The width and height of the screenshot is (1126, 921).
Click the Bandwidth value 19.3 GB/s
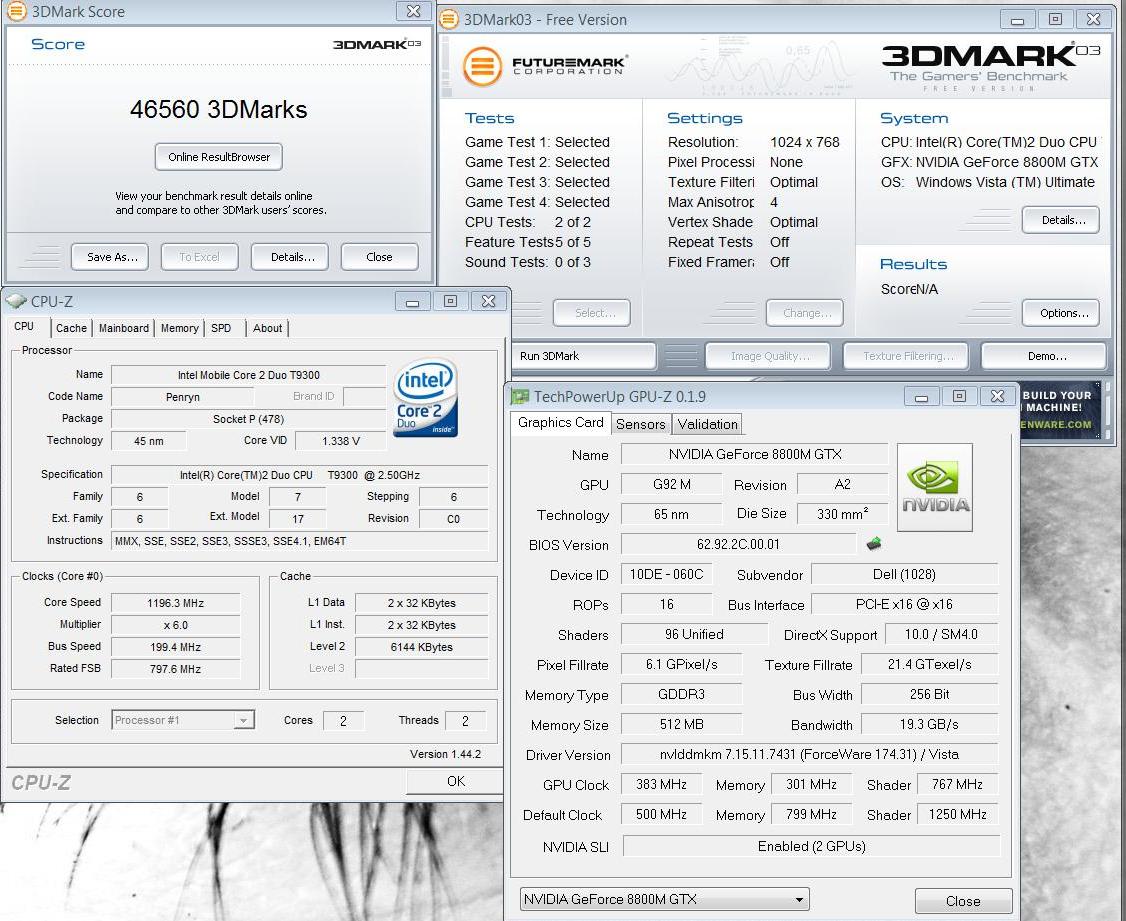(x=929, y=724)
